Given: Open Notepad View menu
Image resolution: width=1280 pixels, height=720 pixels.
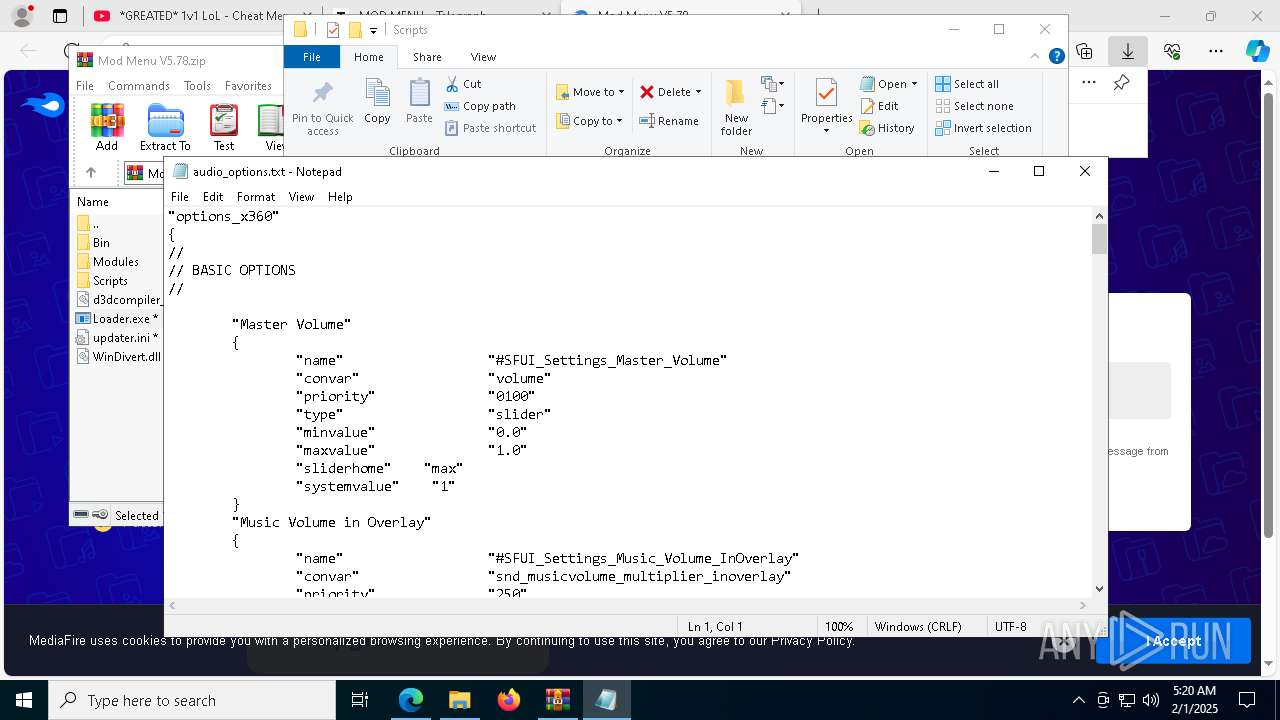Looking at the screenshot, I should pyautogui.click(x=301, y=197).
